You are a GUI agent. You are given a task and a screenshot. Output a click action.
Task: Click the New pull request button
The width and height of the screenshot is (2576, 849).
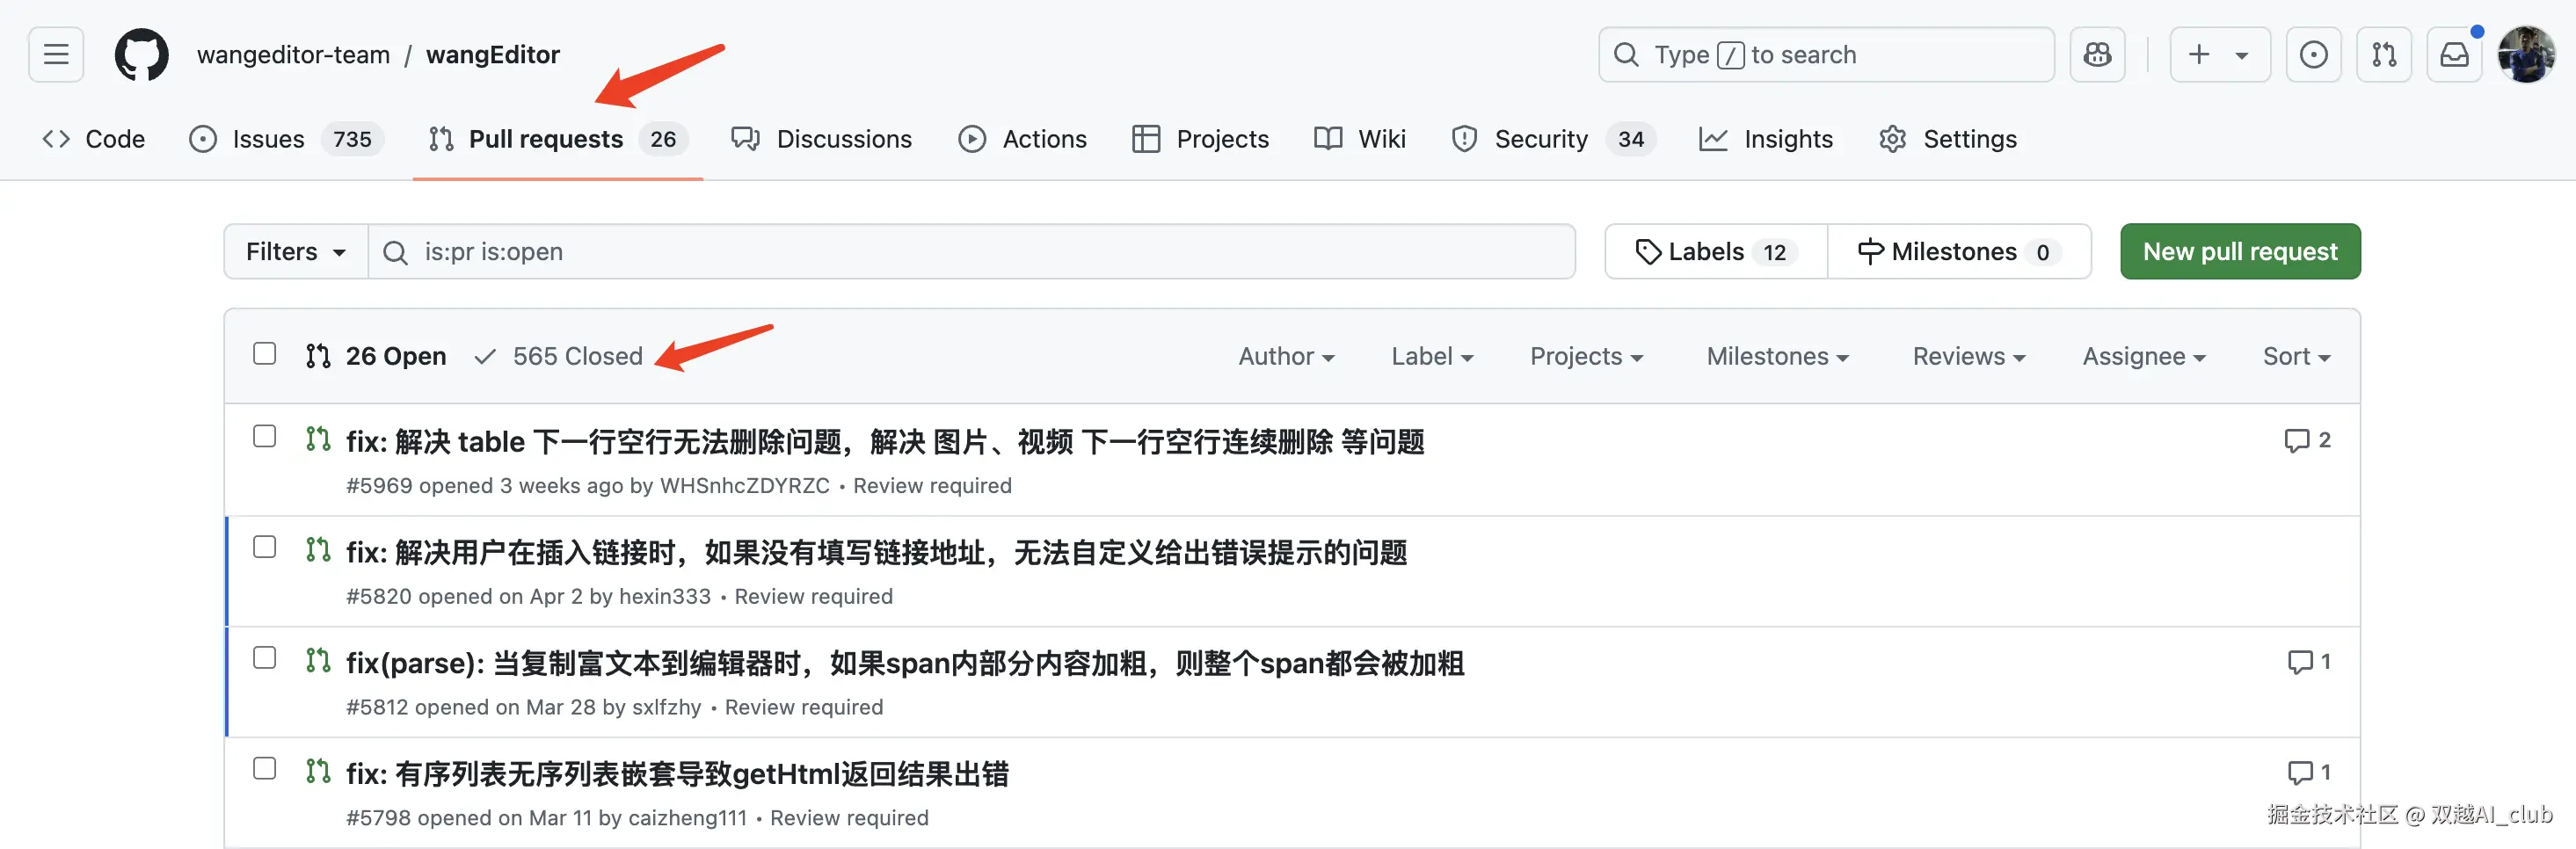(x=2240, y=251)
